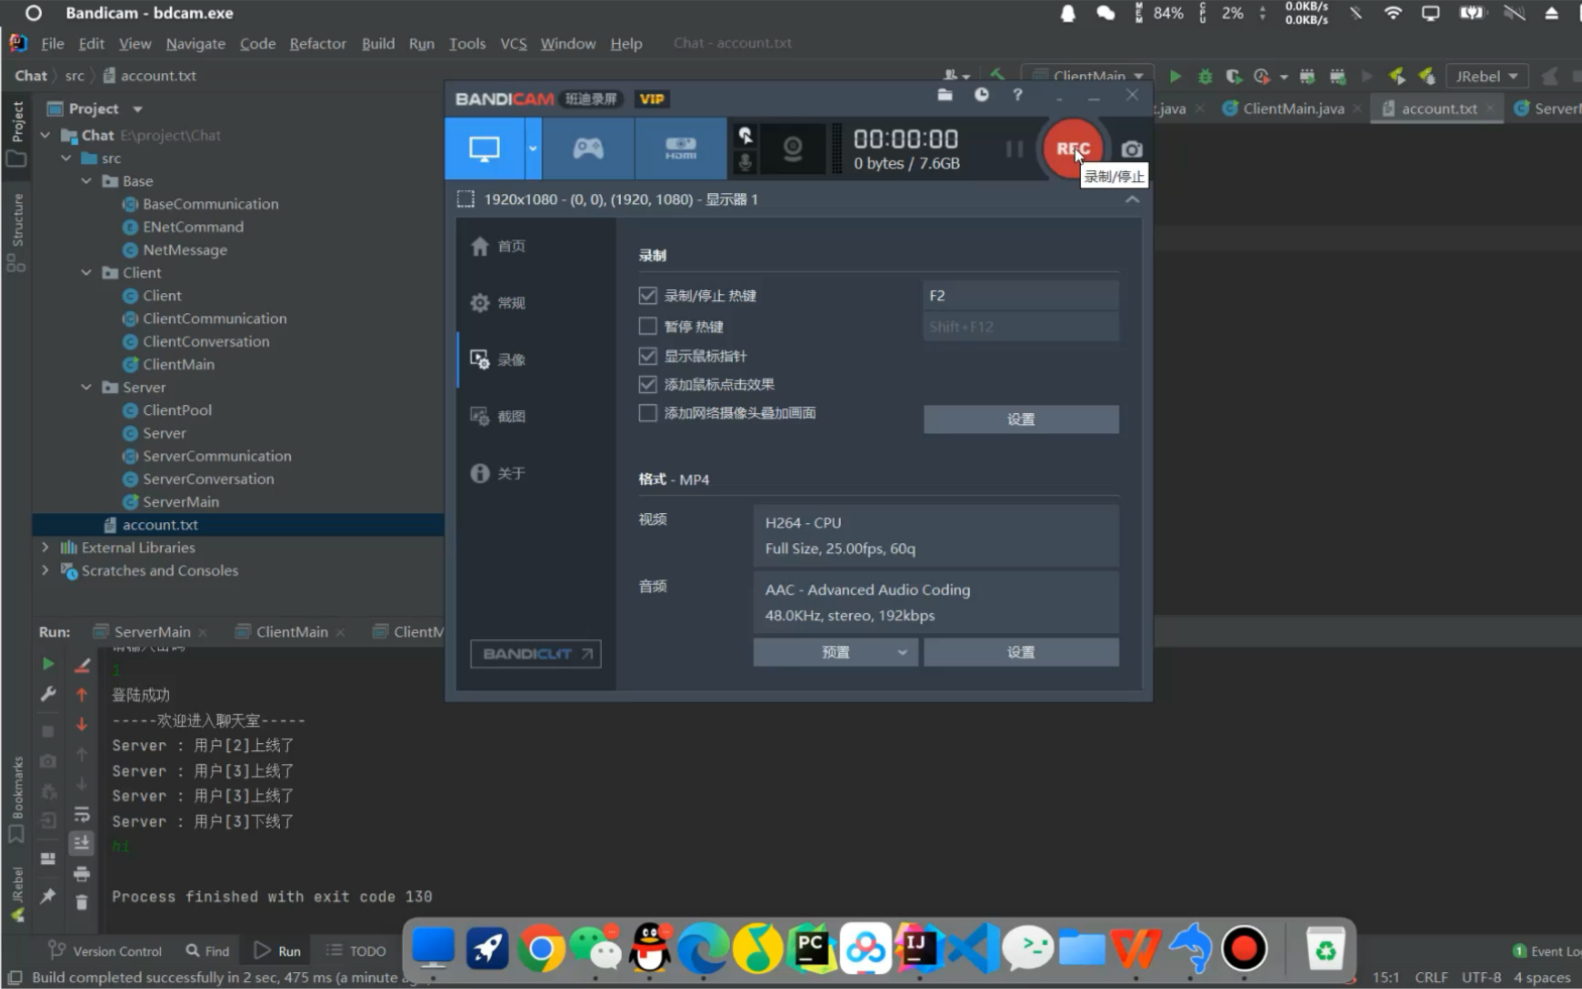1582x989 pixels.
Task: Collapse the Base package
Action: (x=86, y=181)
